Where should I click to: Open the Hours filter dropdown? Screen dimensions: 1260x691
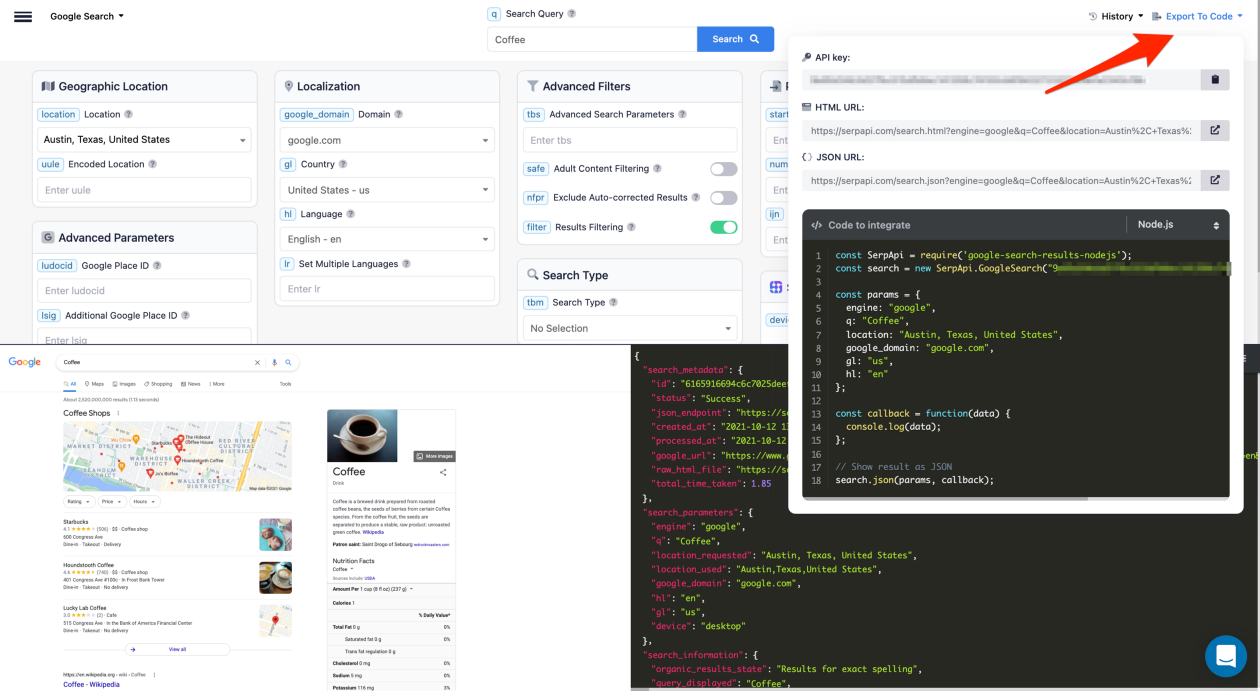[x=143, y=502]
